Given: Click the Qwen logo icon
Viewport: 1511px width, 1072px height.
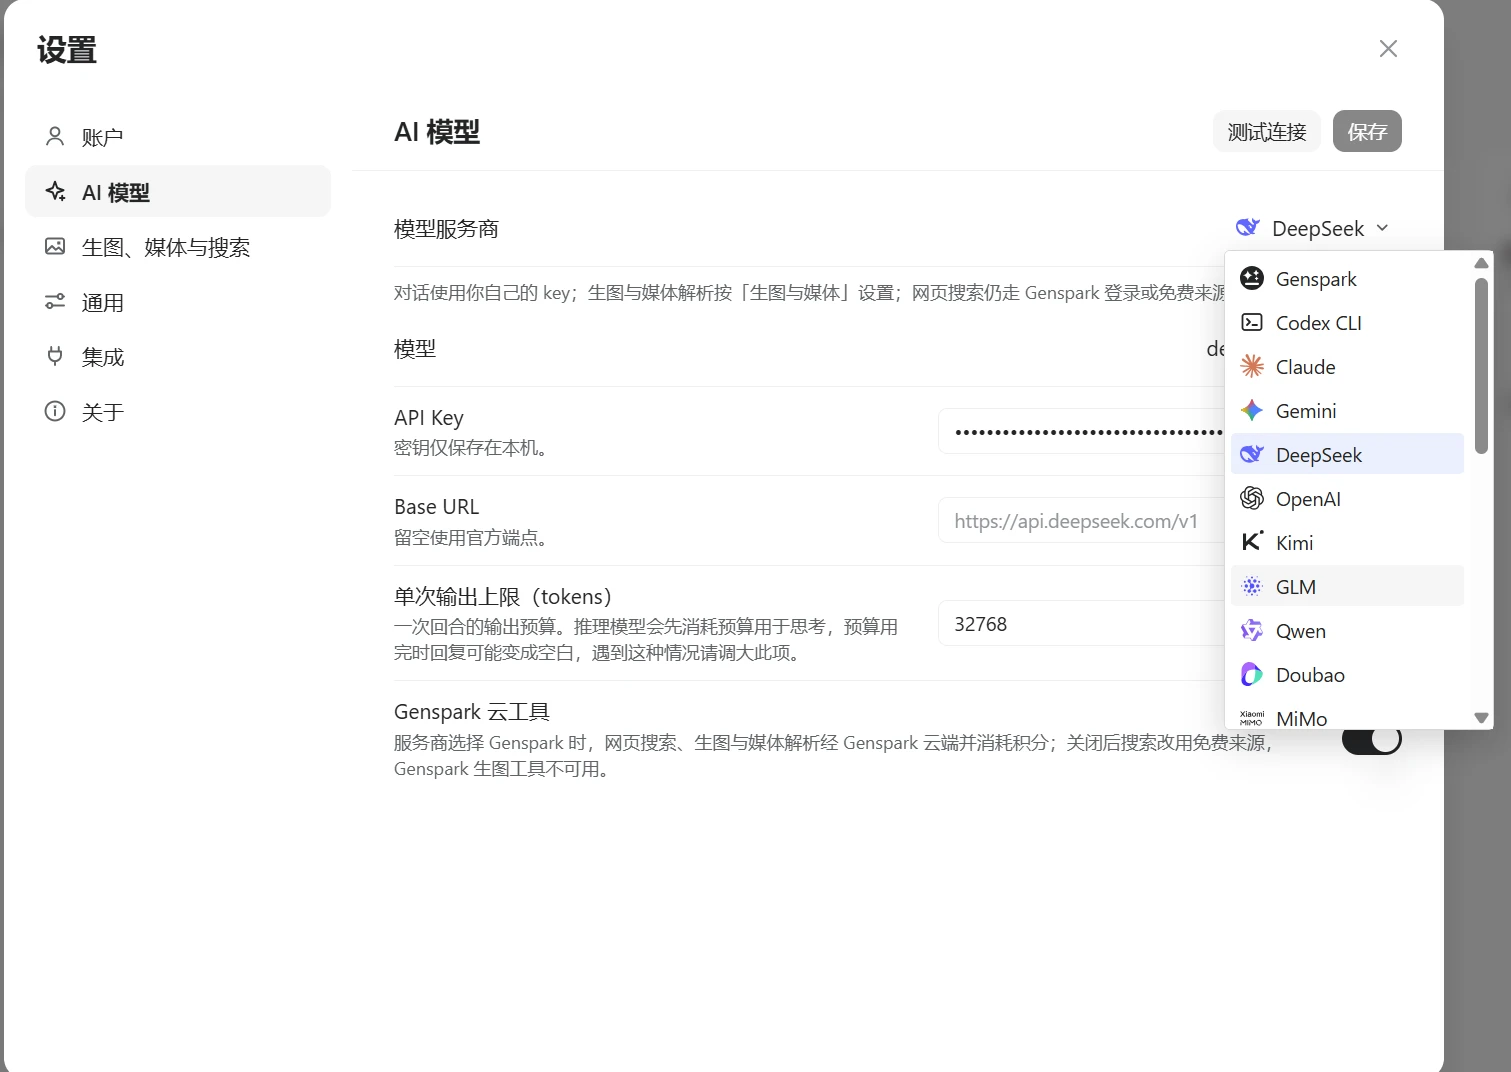Looking at the screenshot, I should [1252, 630].
